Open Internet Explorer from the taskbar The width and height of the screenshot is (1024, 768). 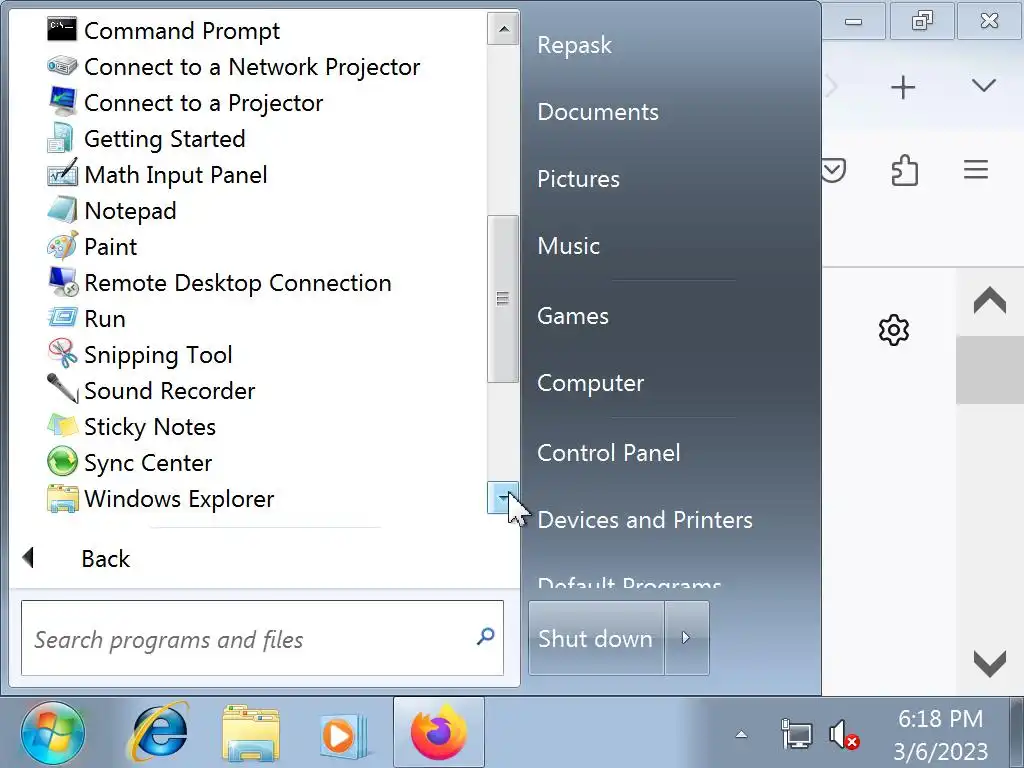point(159,733)
